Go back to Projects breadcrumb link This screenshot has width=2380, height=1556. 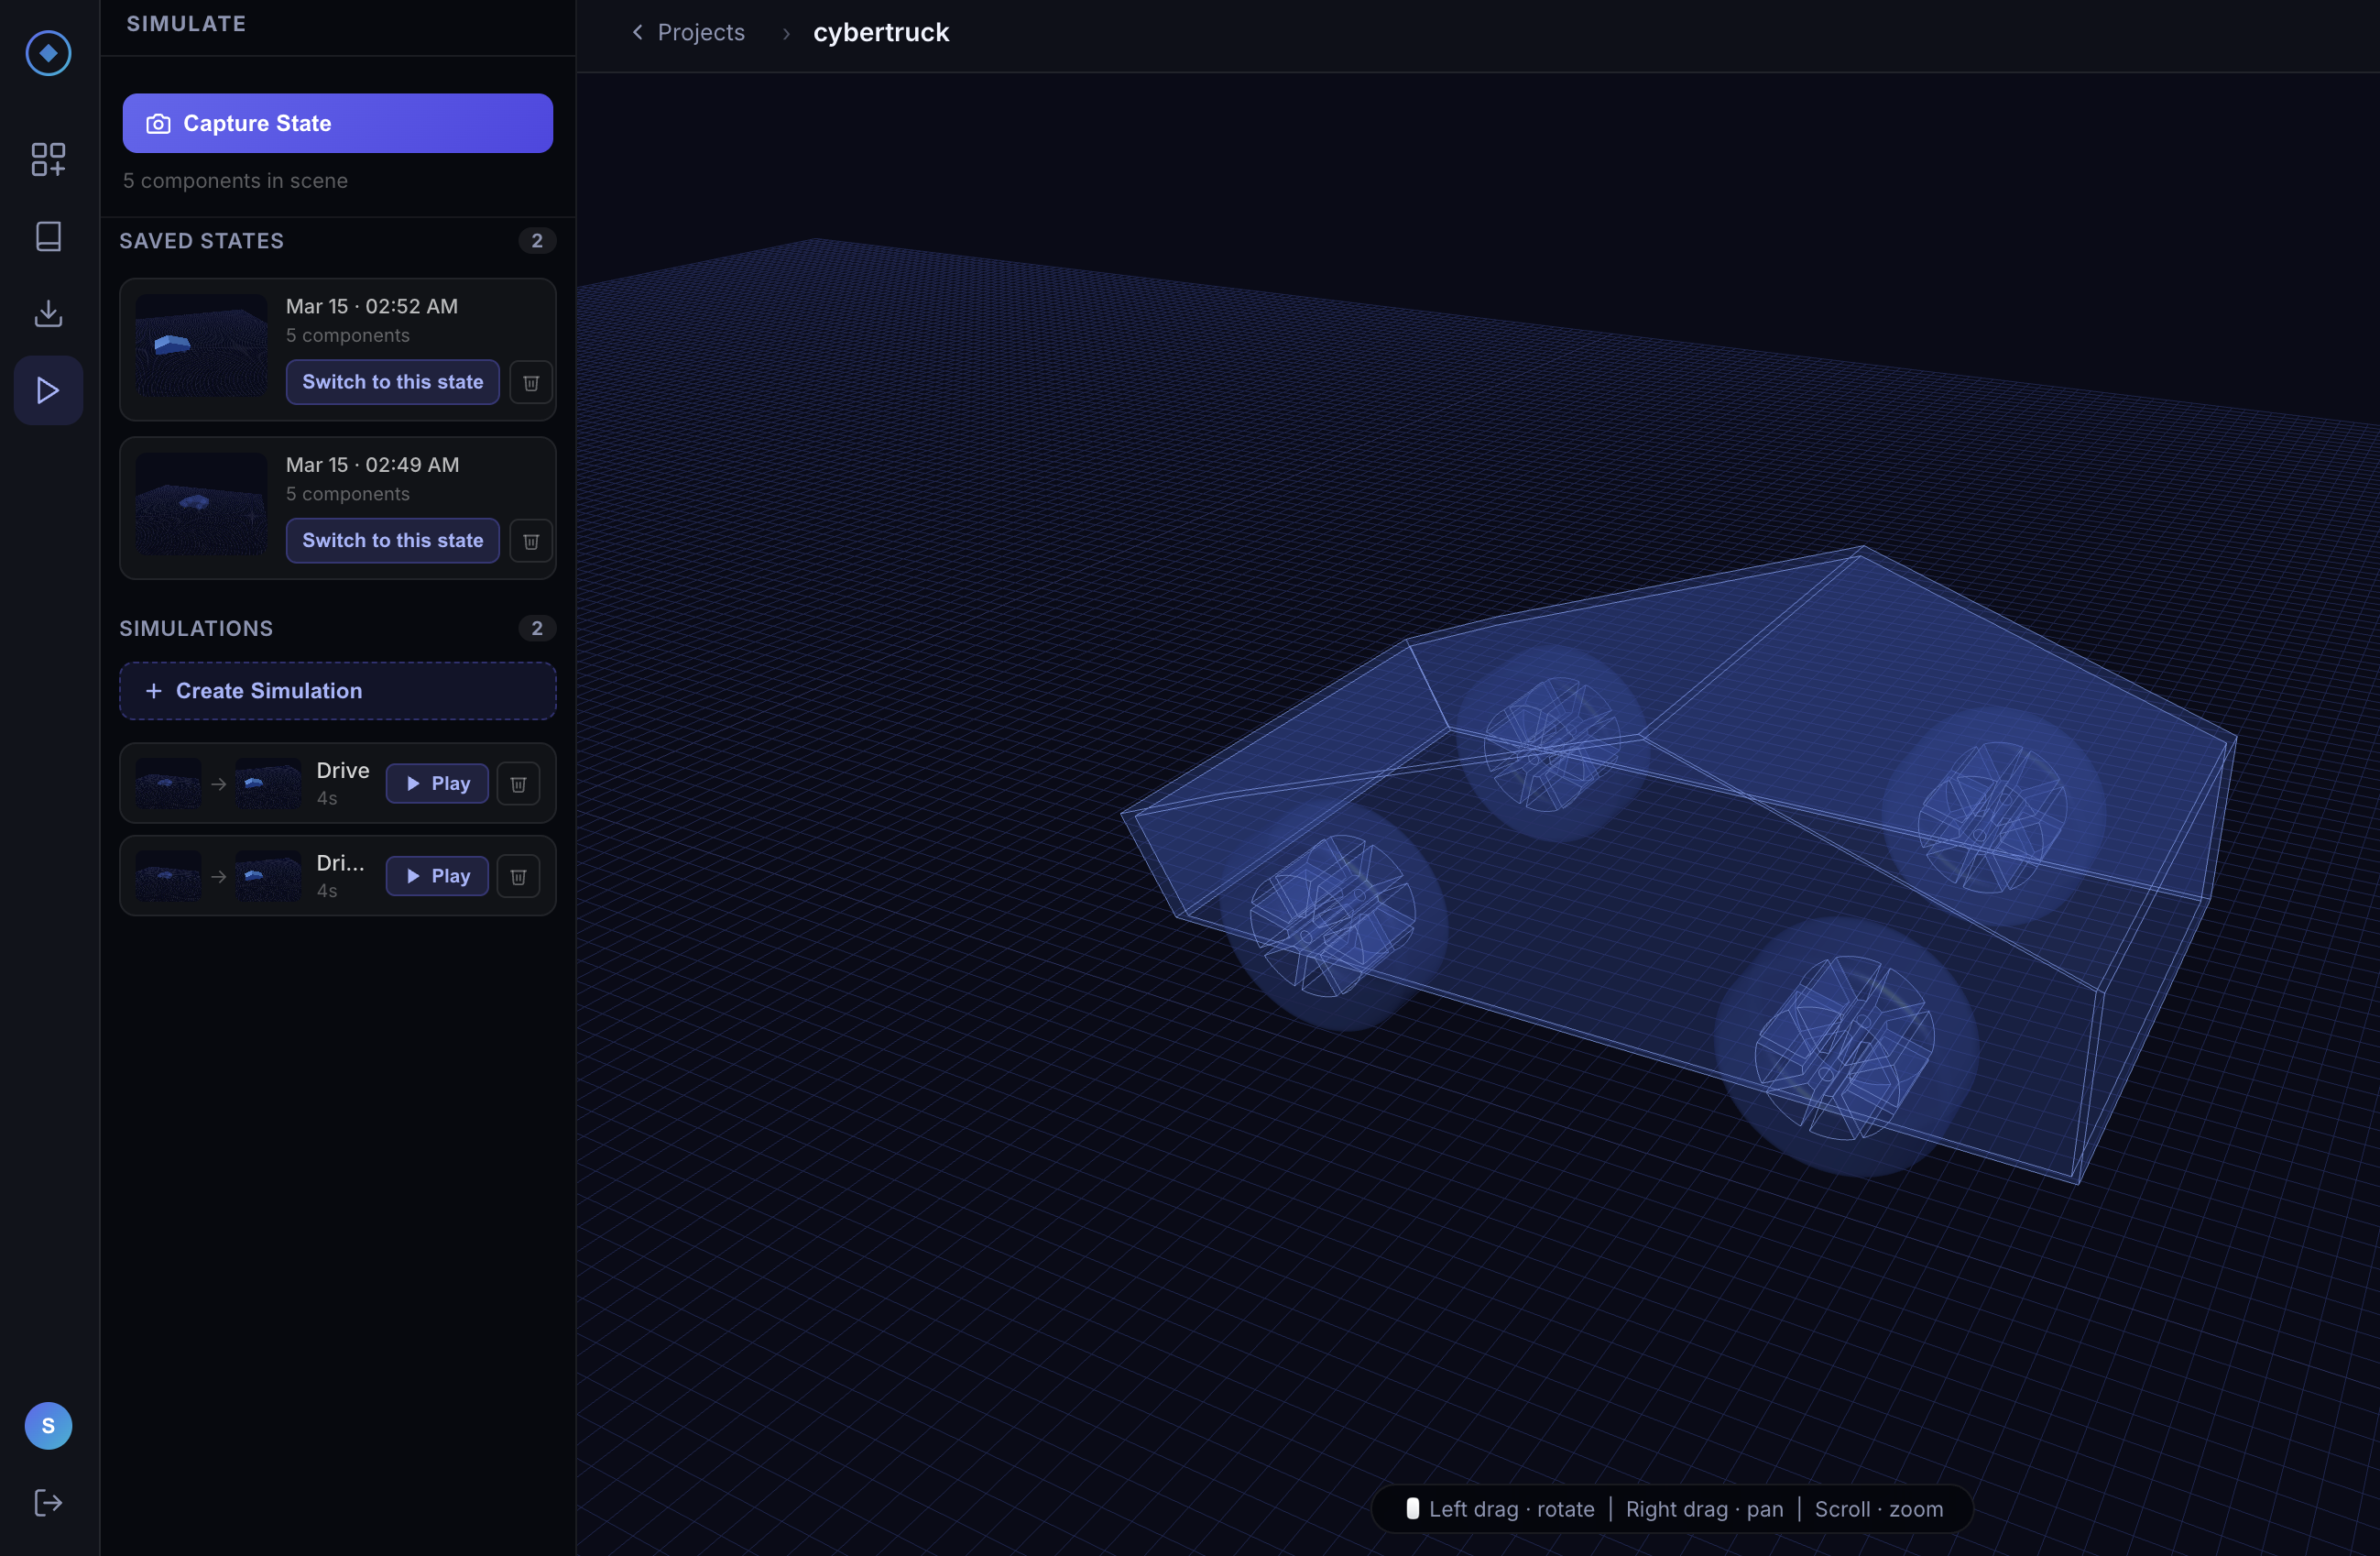pyautogui.click(x=700, y=33)
